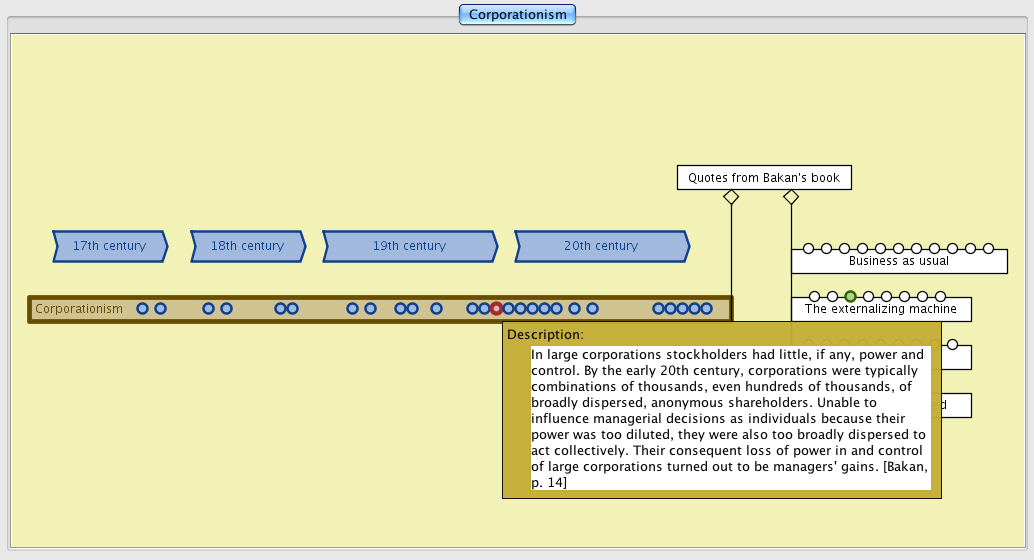Click the last blue marker on Corporationism timeline

pos(706,309)
